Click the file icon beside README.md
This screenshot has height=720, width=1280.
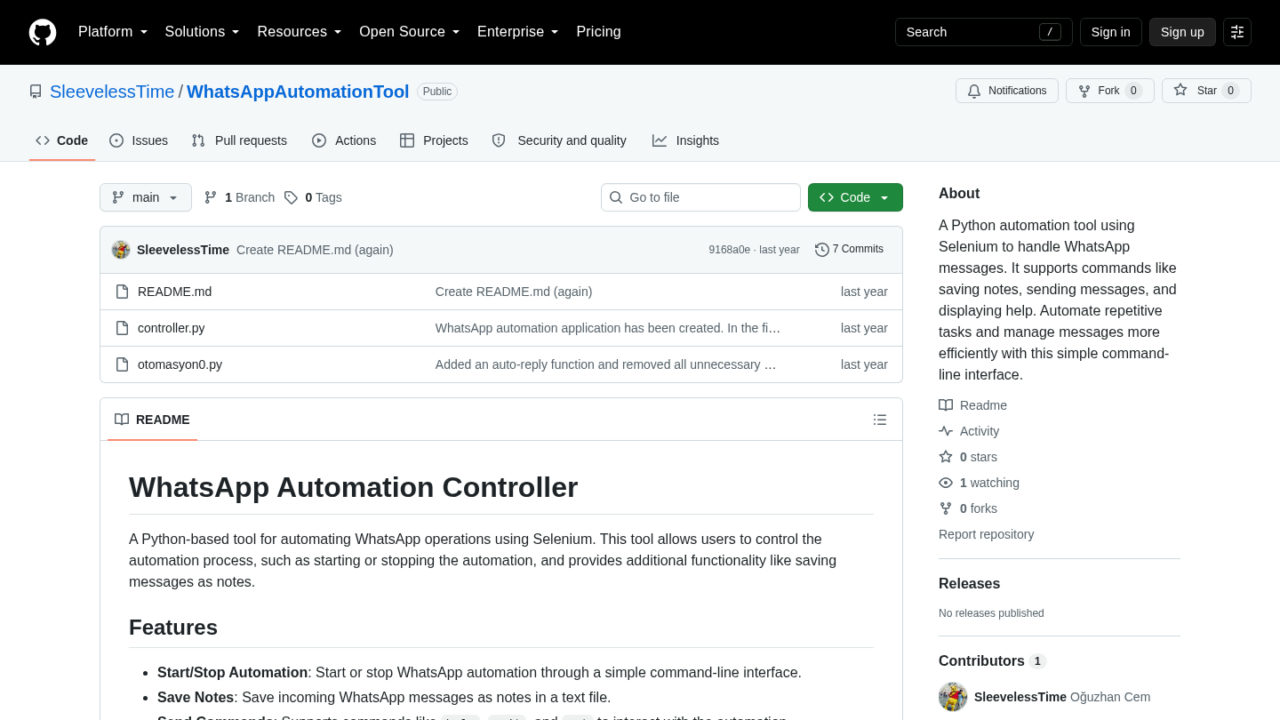[x=122, y=292]
